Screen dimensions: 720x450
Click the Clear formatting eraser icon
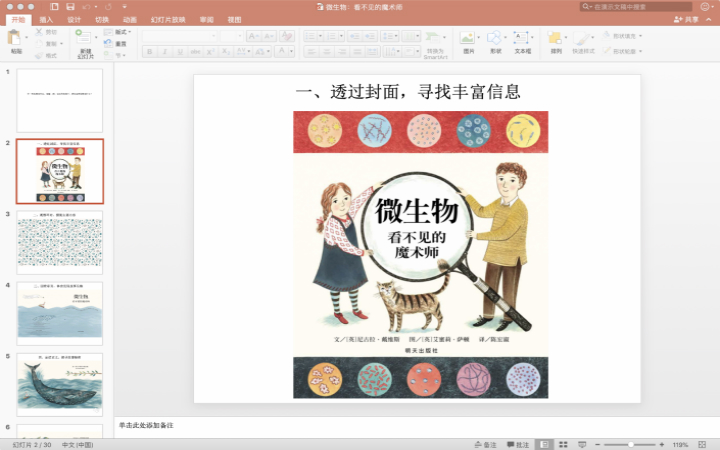coord(287,36)
